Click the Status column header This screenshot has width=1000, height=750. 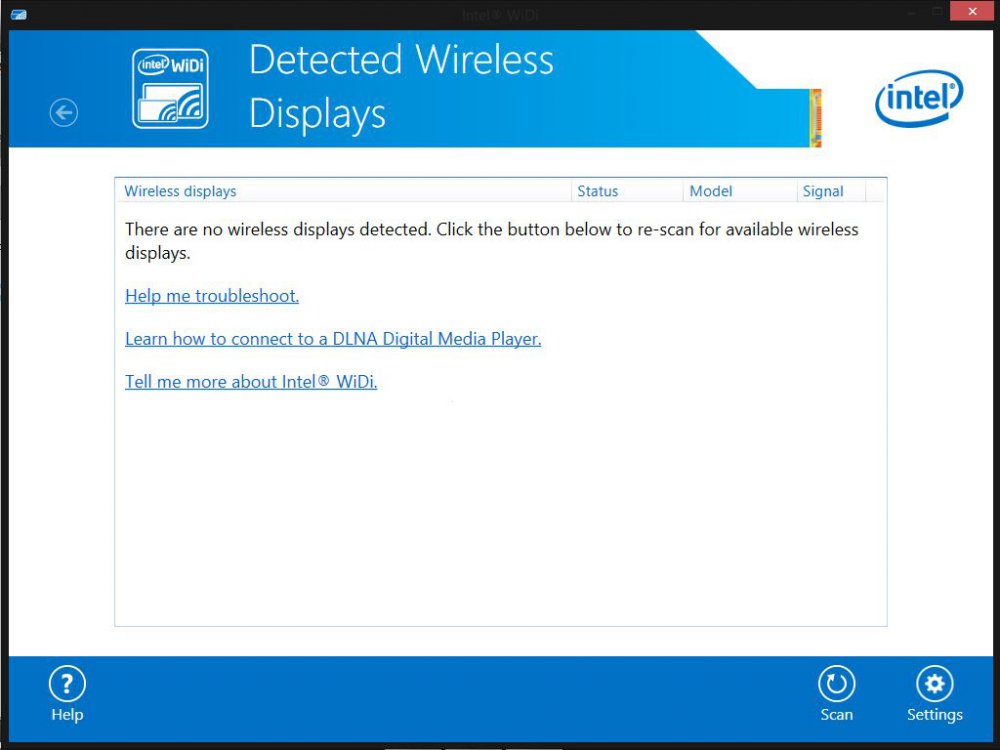pos(597,191)
